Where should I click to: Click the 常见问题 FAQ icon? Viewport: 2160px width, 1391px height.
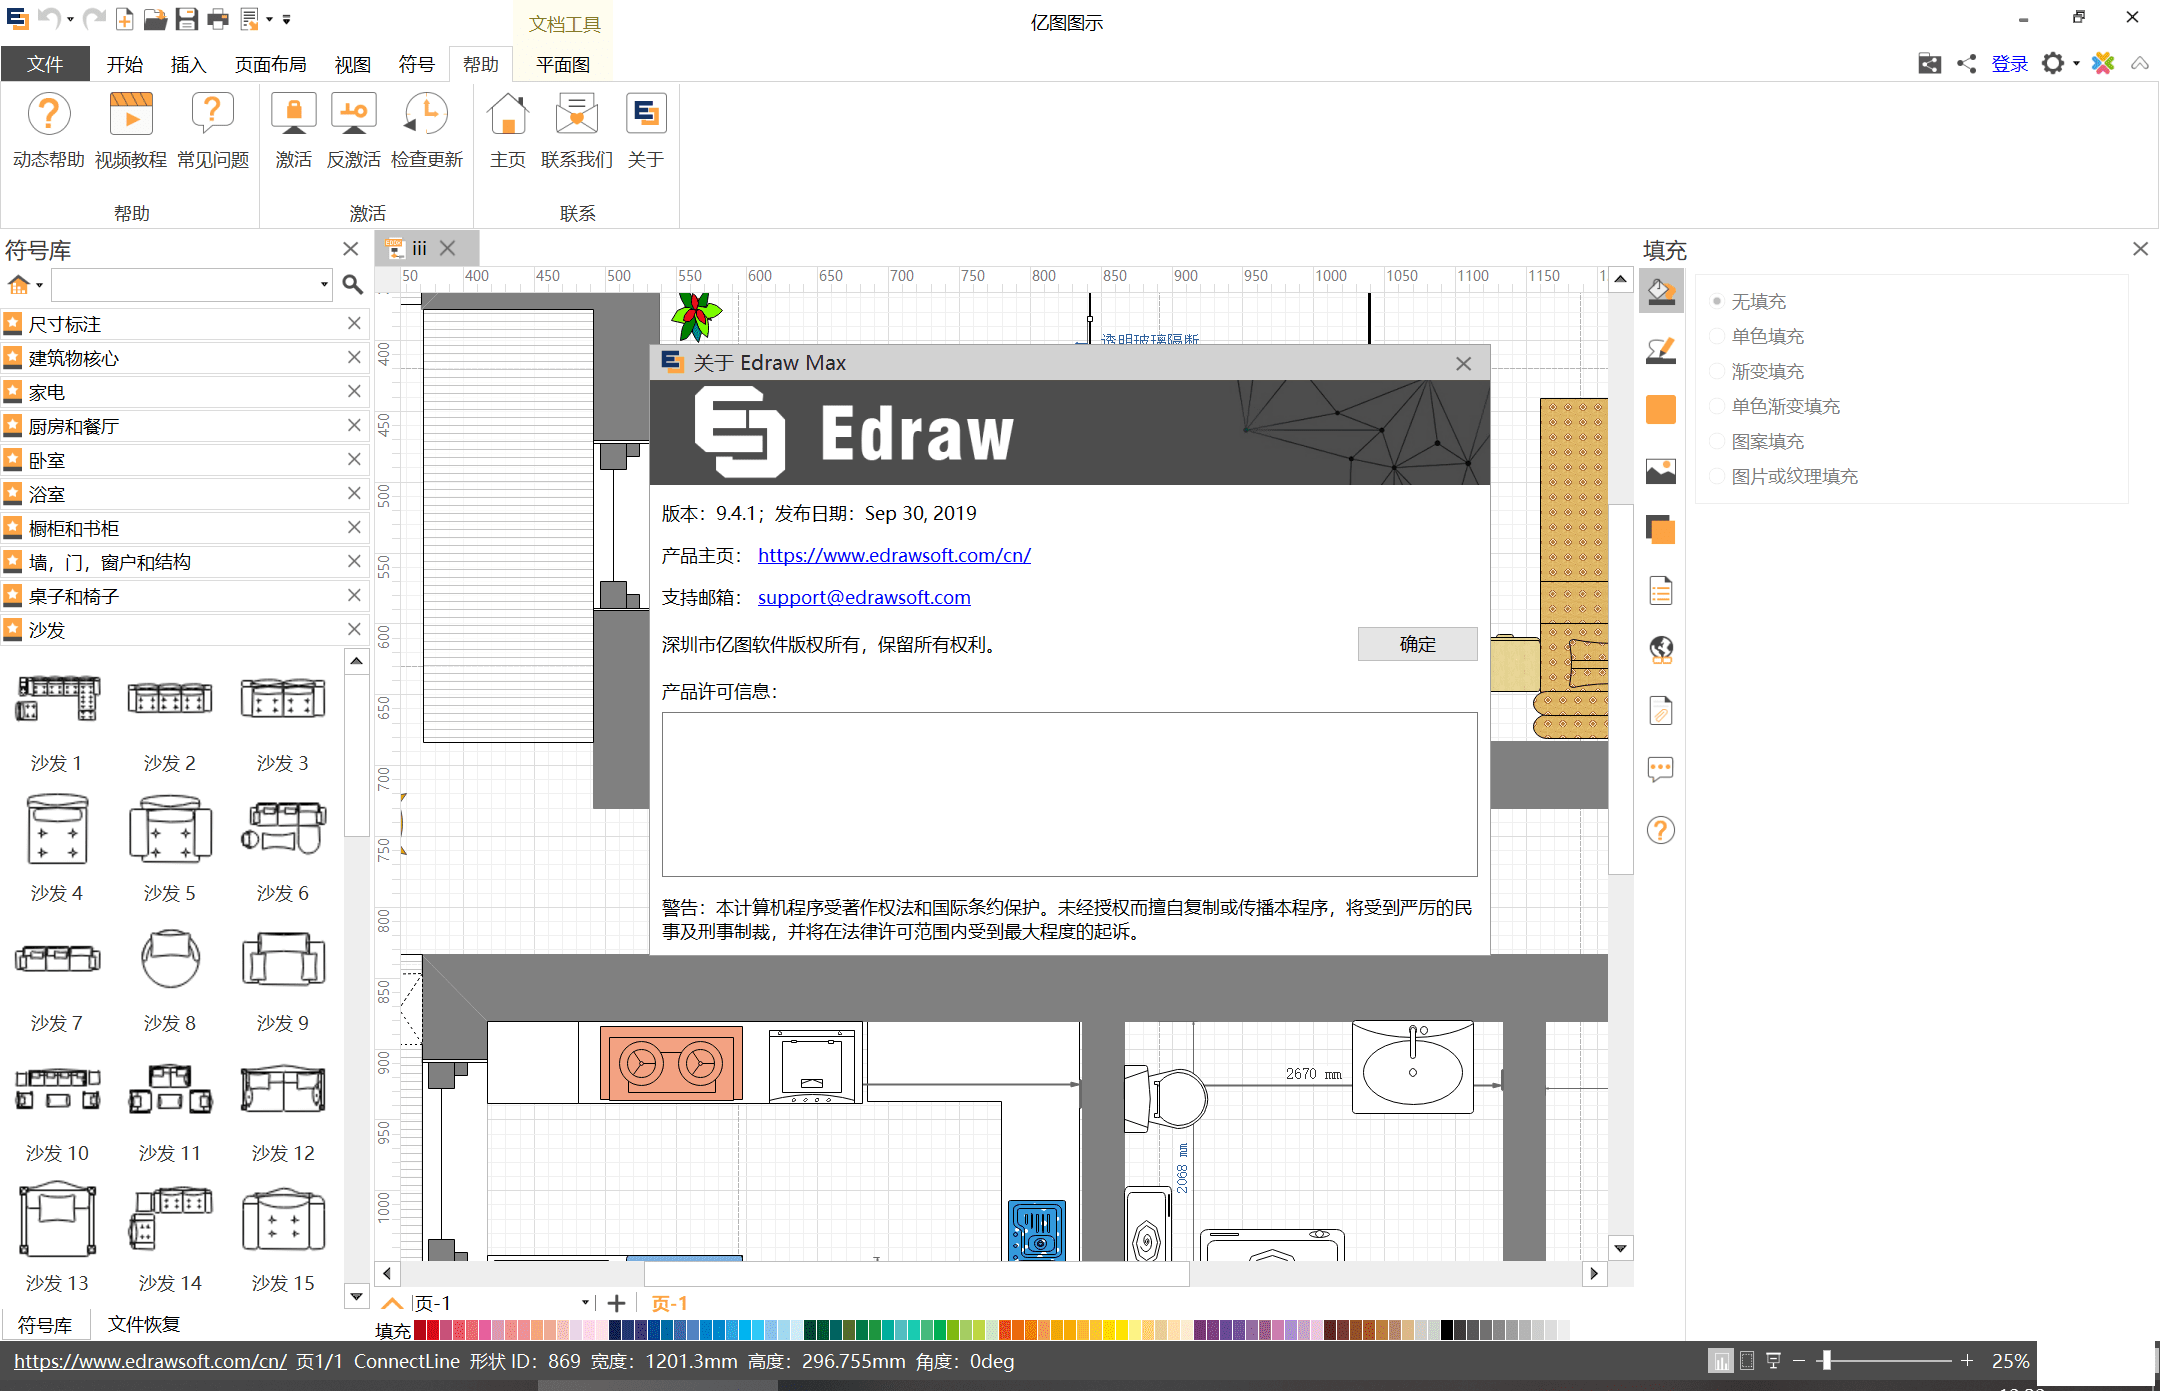212,130
